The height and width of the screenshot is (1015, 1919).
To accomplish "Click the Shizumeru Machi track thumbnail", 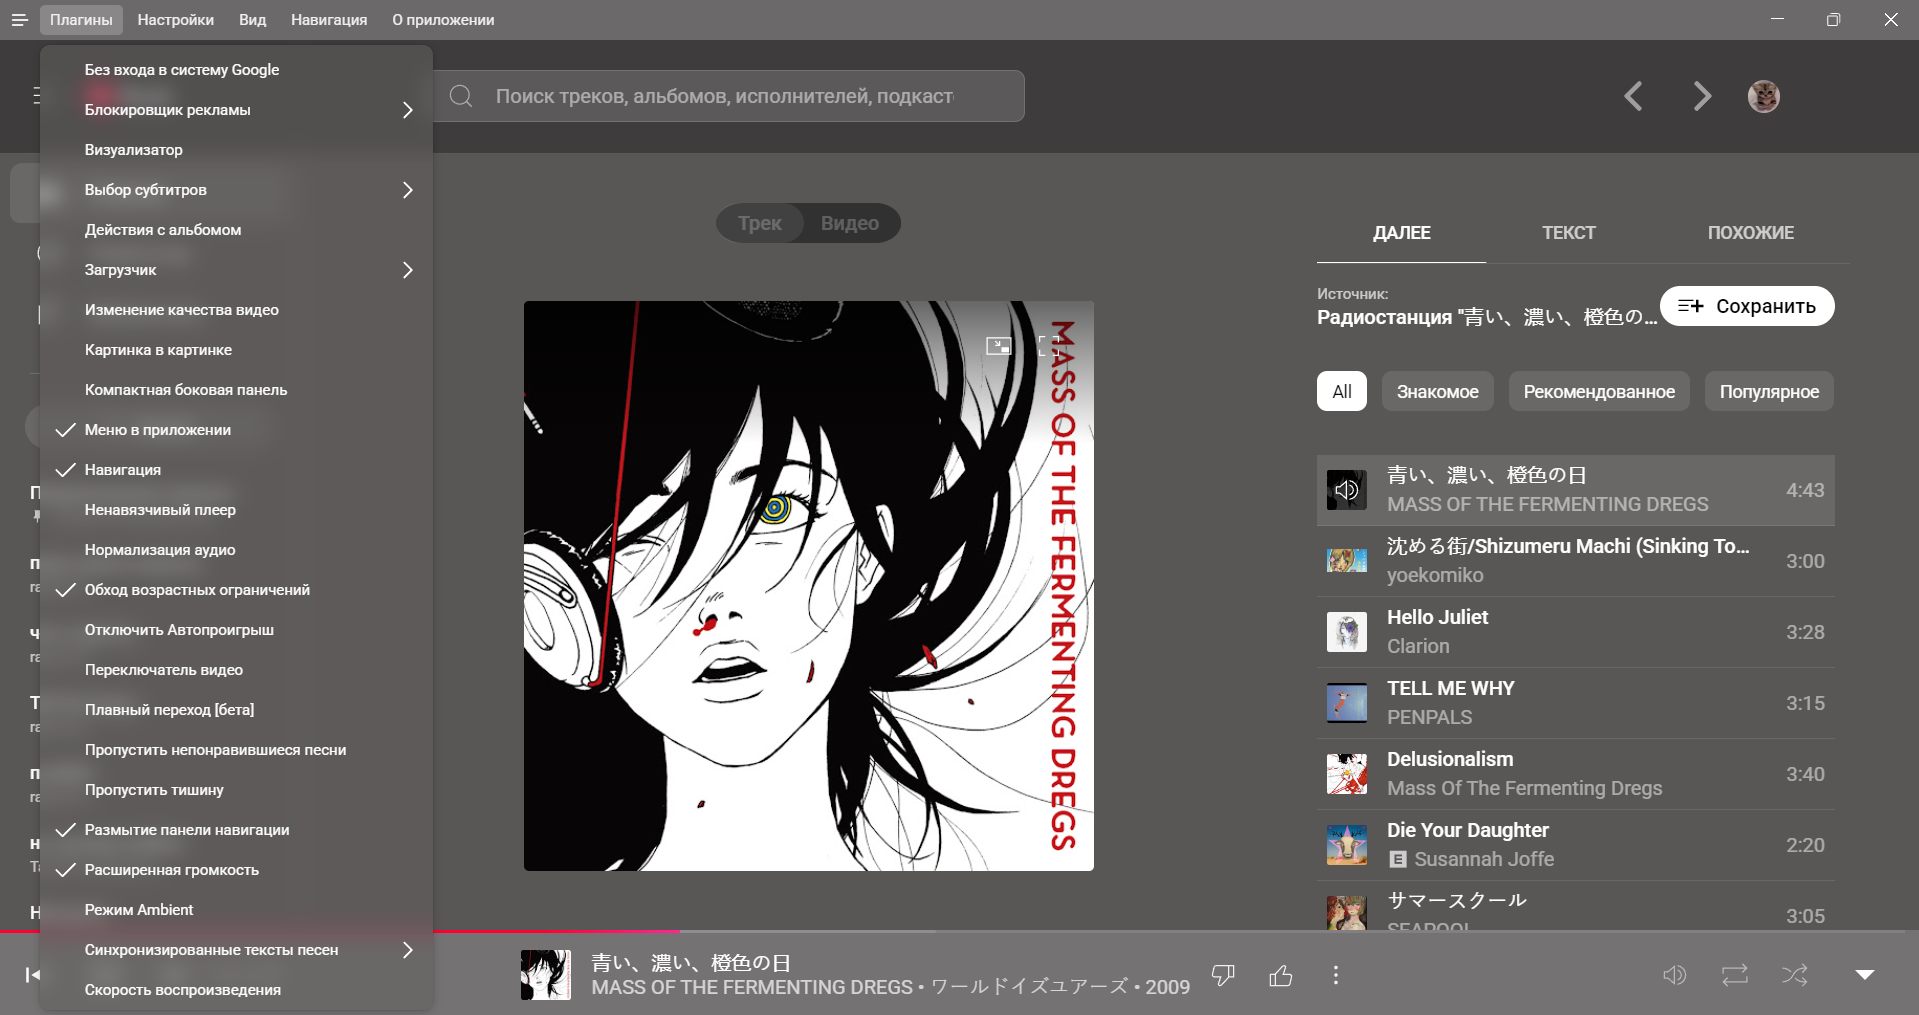I will [x=1347, y=561].
